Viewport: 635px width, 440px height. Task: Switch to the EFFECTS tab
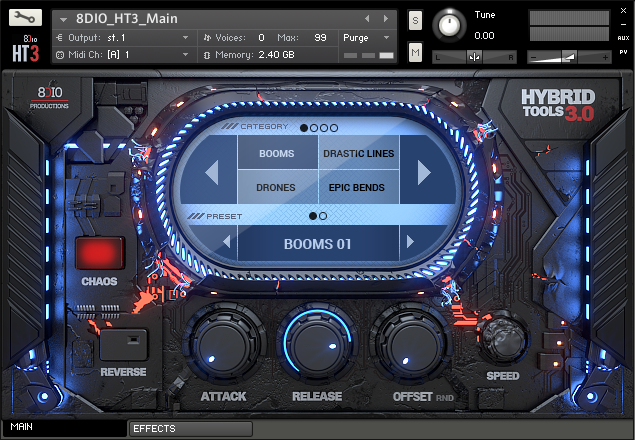pyautogui.click(x=191, y=429)
